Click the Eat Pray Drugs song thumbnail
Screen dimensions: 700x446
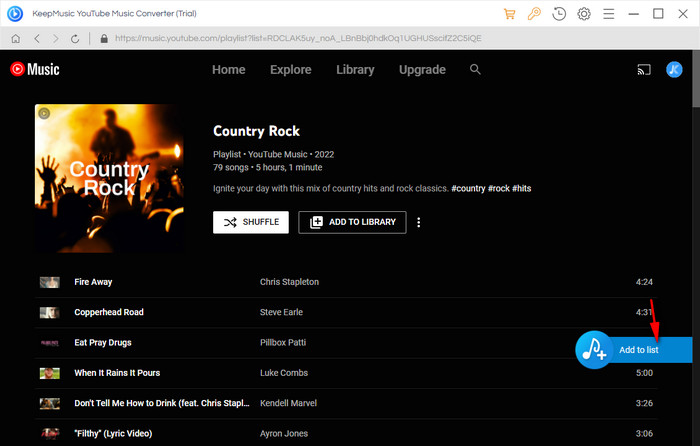[x=50, y=343]
